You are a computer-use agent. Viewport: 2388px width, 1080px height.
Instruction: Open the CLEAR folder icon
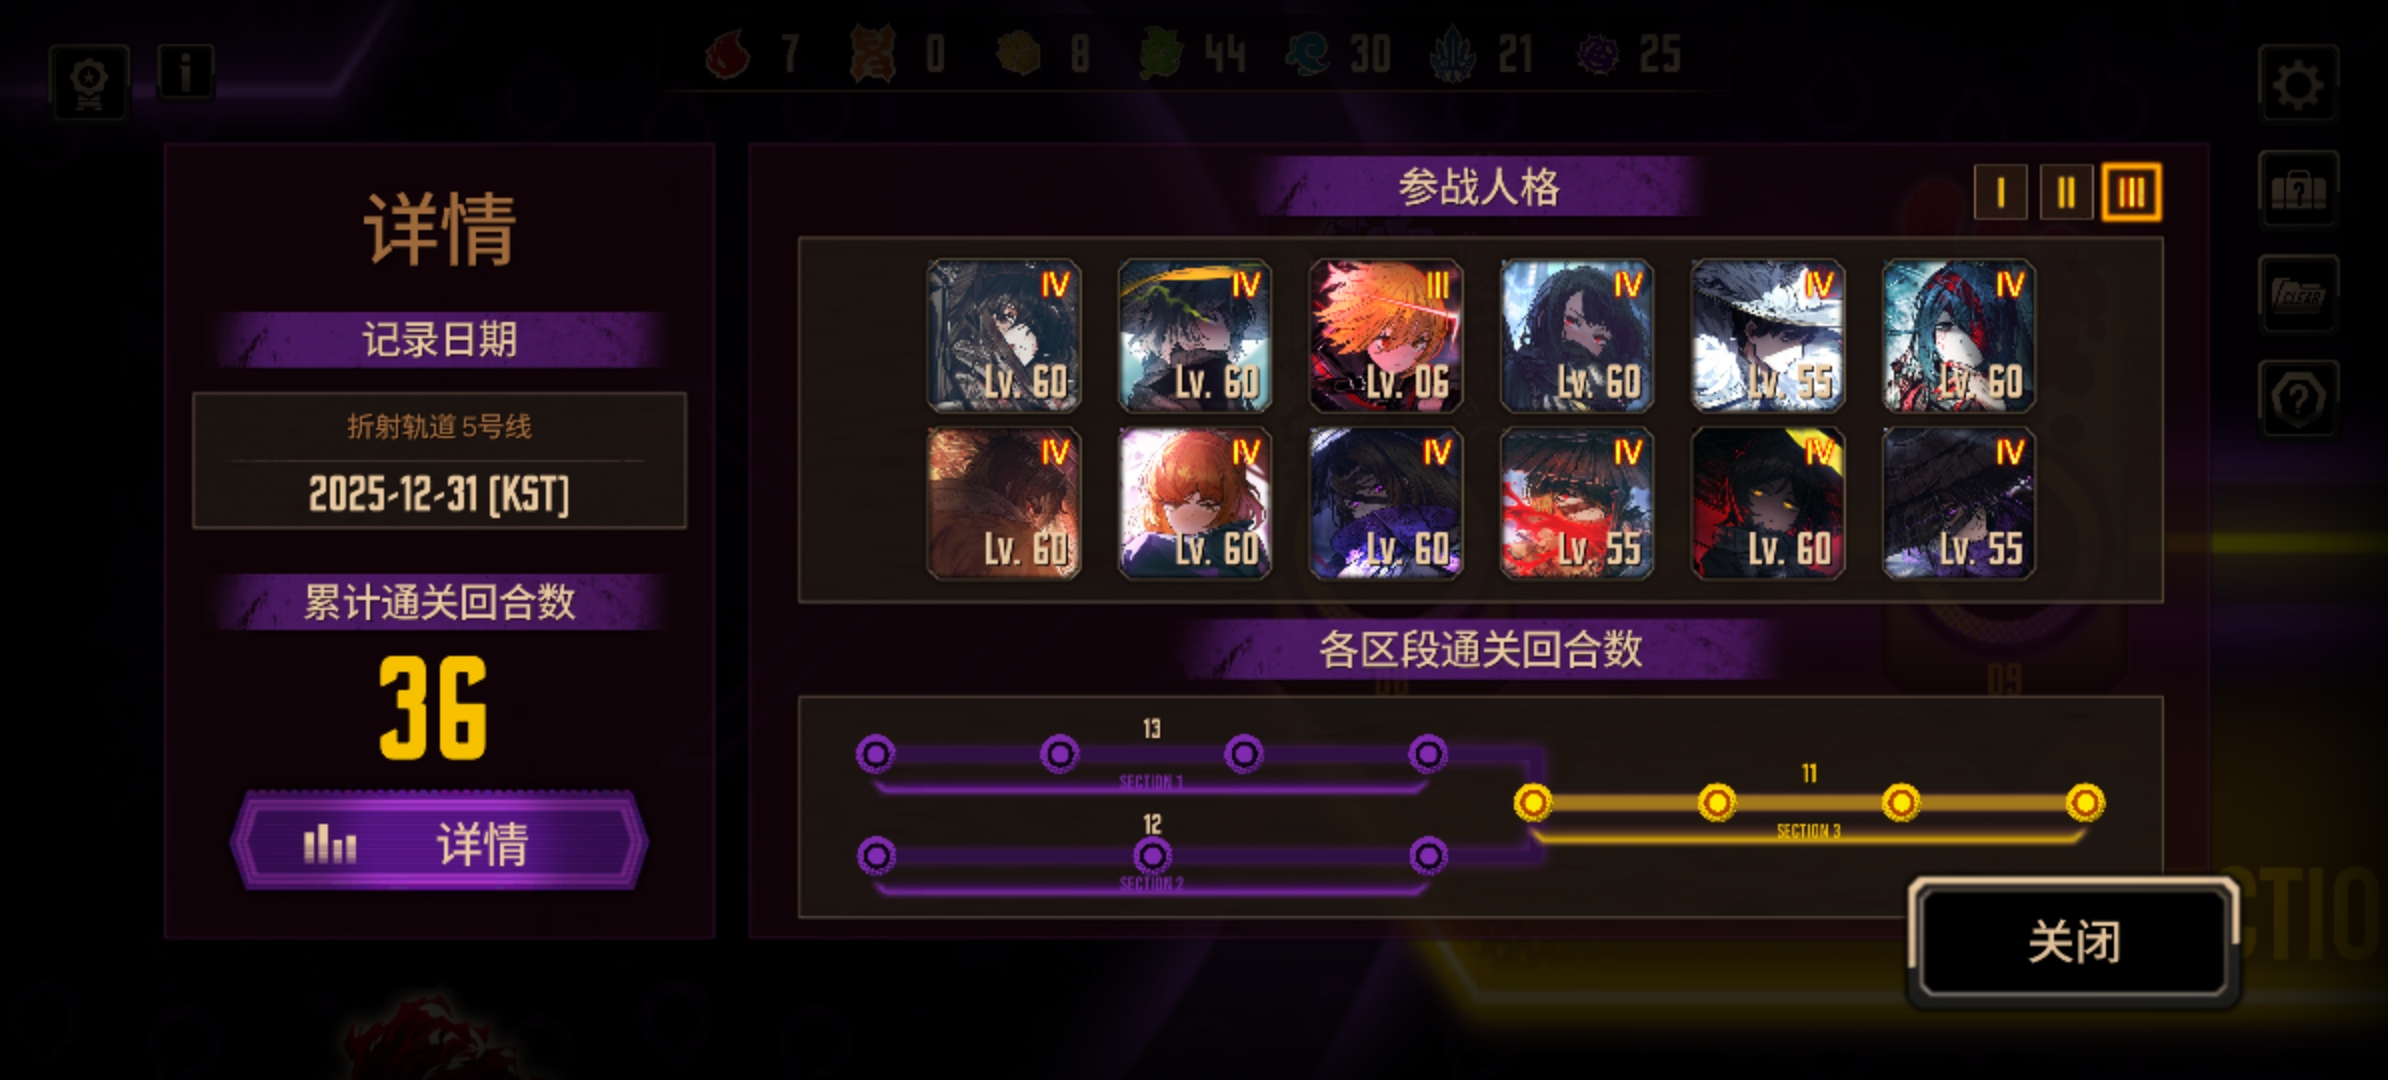tap(2297, 294)
